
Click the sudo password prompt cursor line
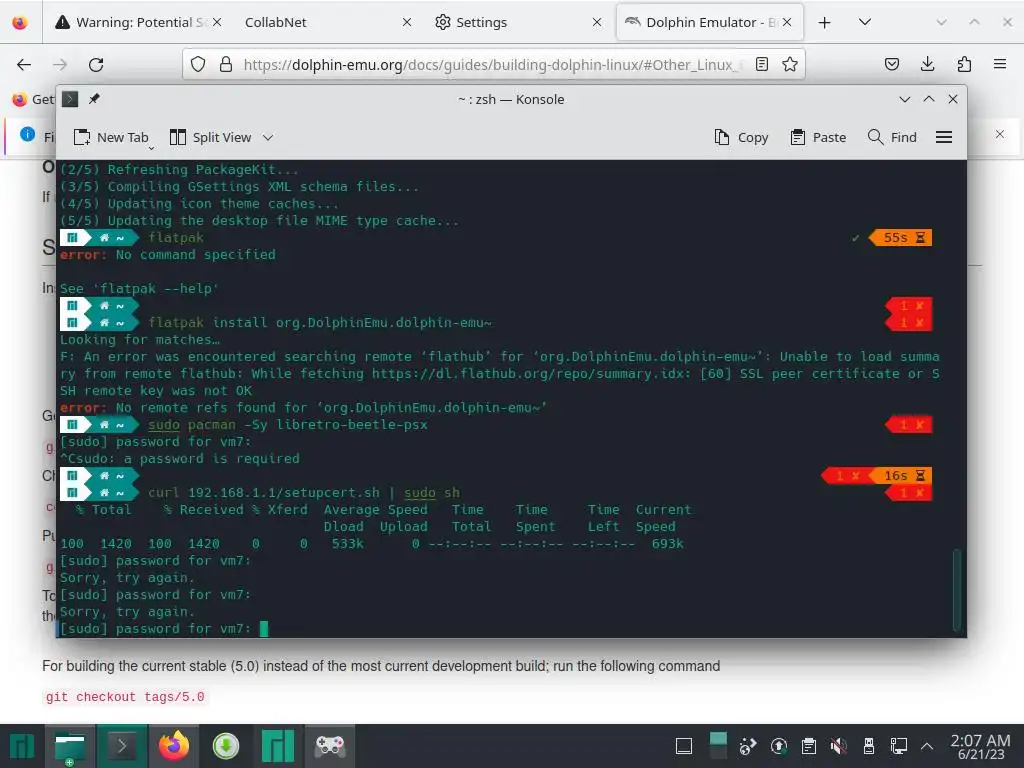point(163,629)
